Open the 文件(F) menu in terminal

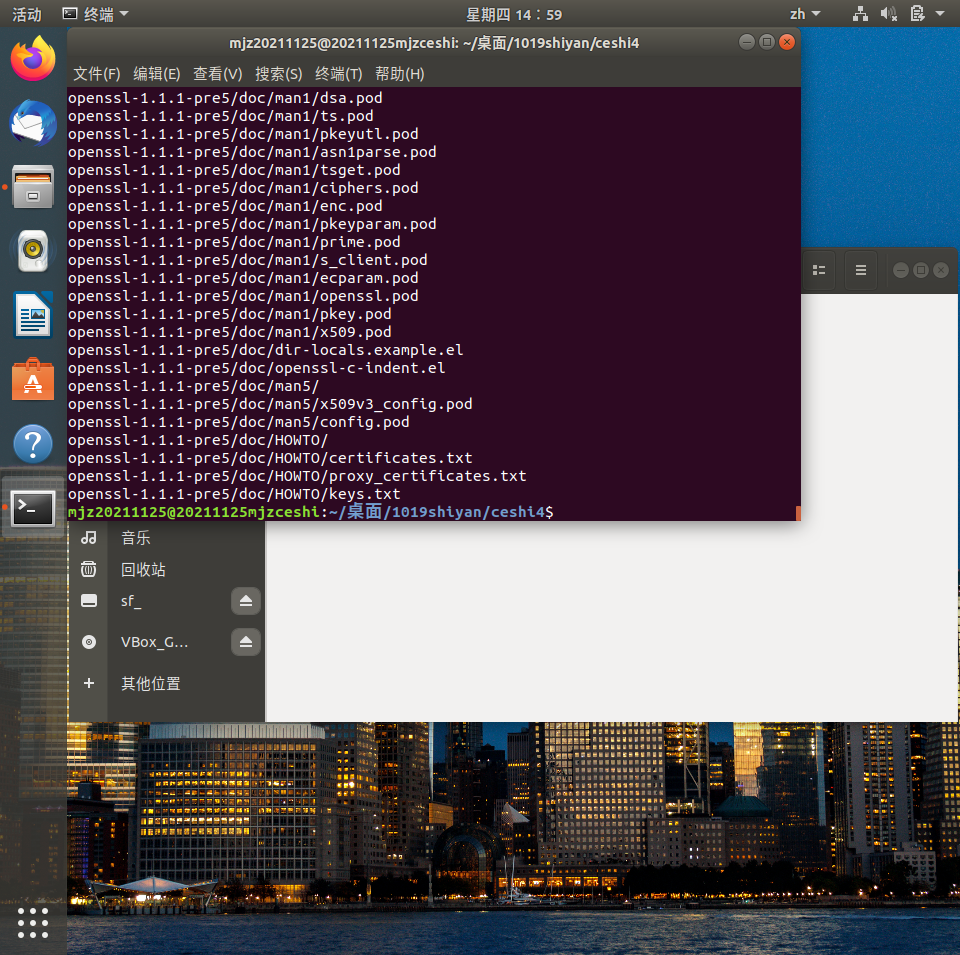click(97, 74)
